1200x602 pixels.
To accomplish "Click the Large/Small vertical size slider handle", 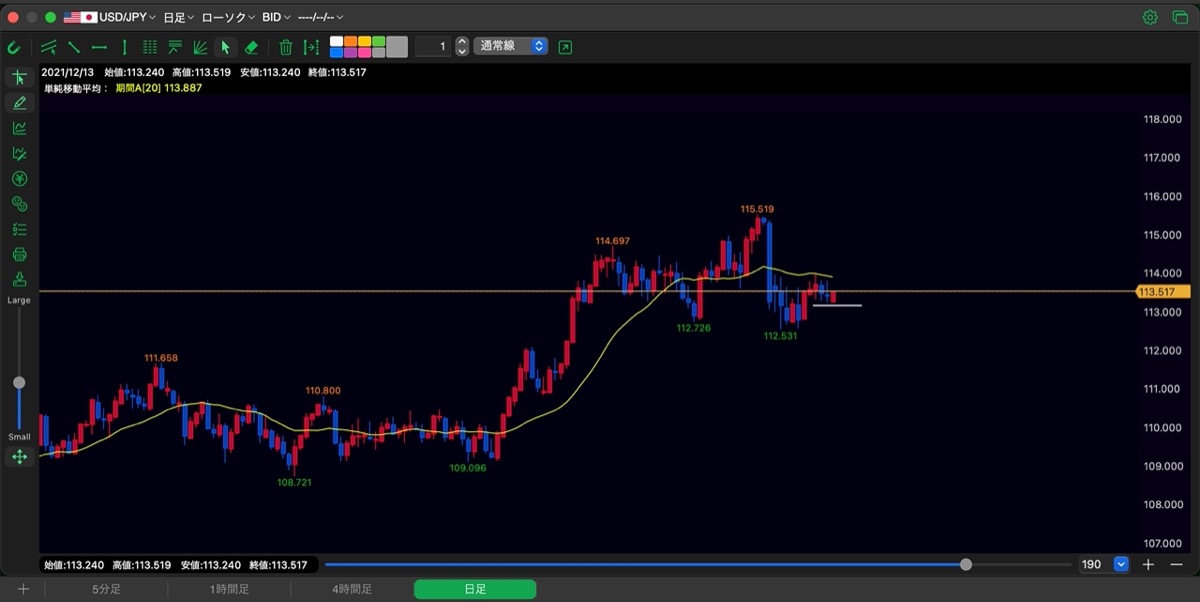I will pos(19,383).
